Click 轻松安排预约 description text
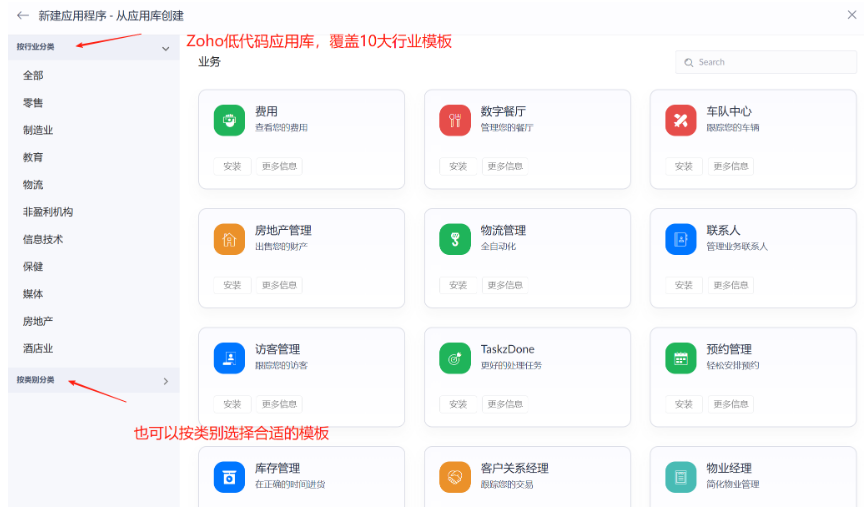The height and width of the screenshot is (515, 865). [733, 366]
